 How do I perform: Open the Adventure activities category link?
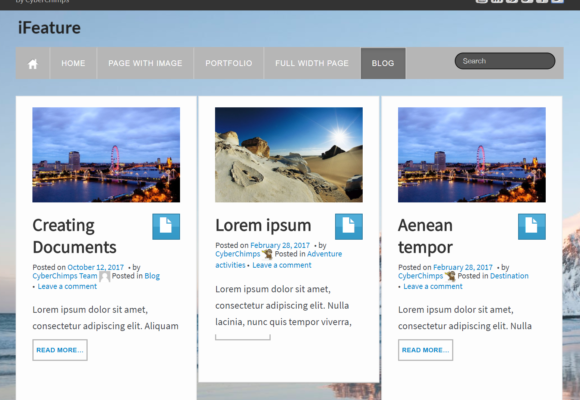[279, 259]
